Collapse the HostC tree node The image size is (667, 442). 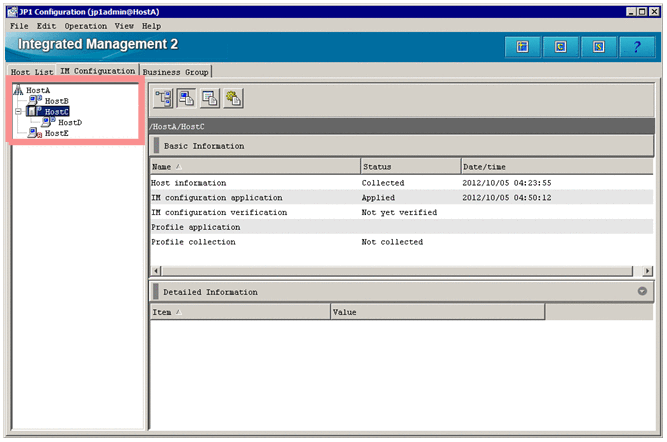(17, 112)
